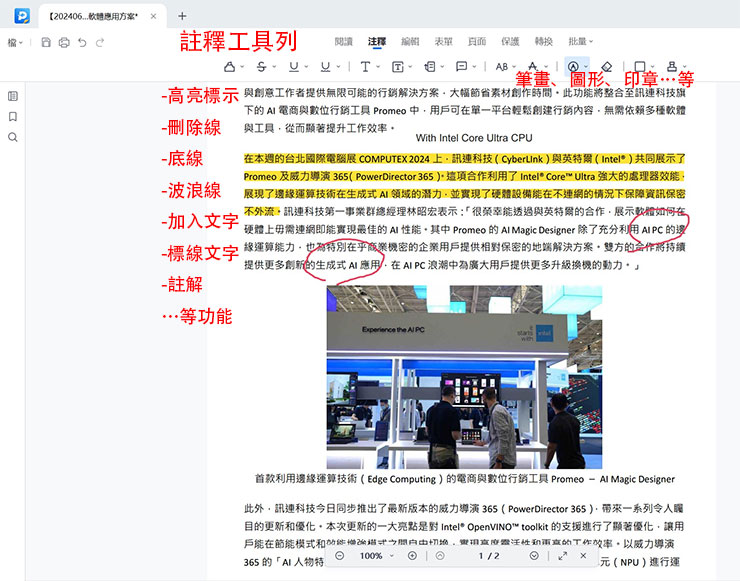
Task: Switch to the 表單 tab
Action: click(444, 42)
